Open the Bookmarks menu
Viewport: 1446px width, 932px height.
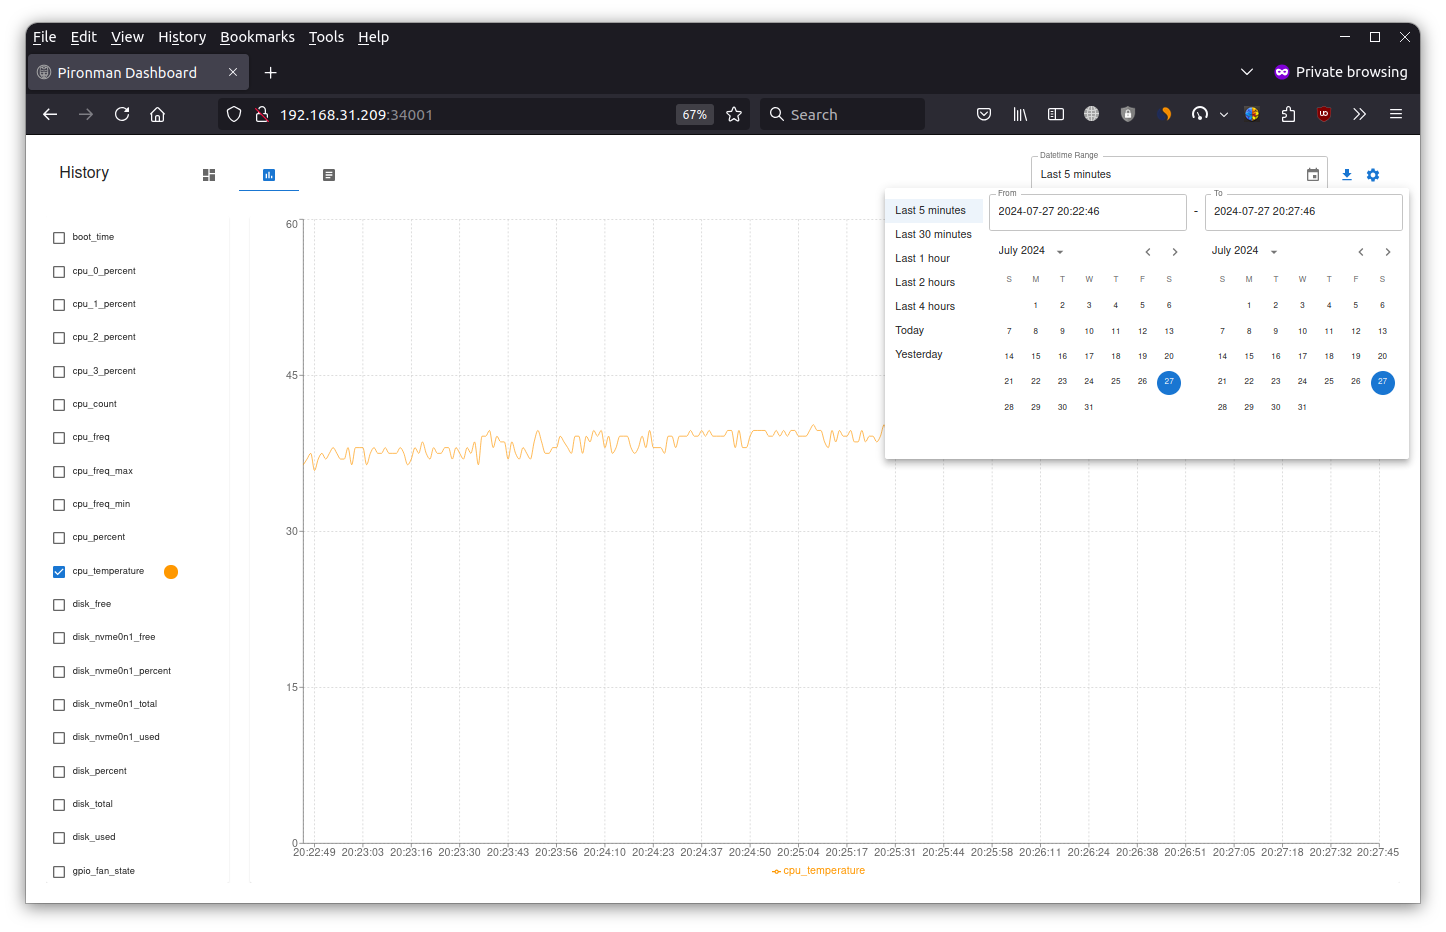(x=257, y=37)
